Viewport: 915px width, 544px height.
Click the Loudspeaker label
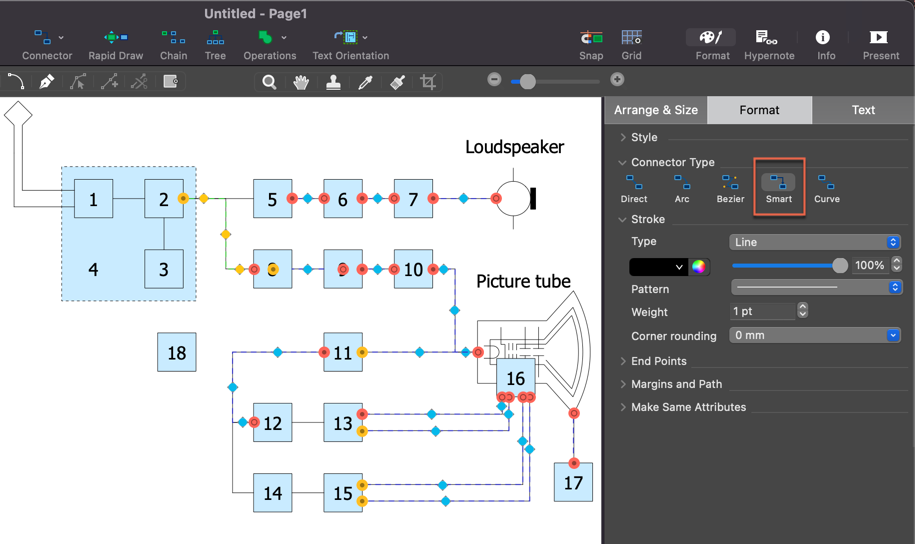[515, 147]
